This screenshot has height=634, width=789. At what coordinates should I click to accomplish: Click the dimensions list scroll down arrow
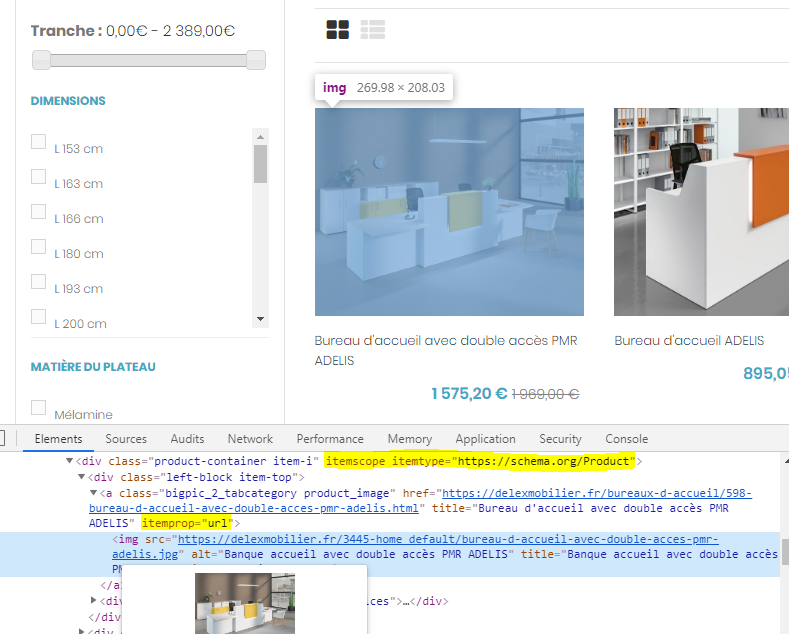pos(260,319)
